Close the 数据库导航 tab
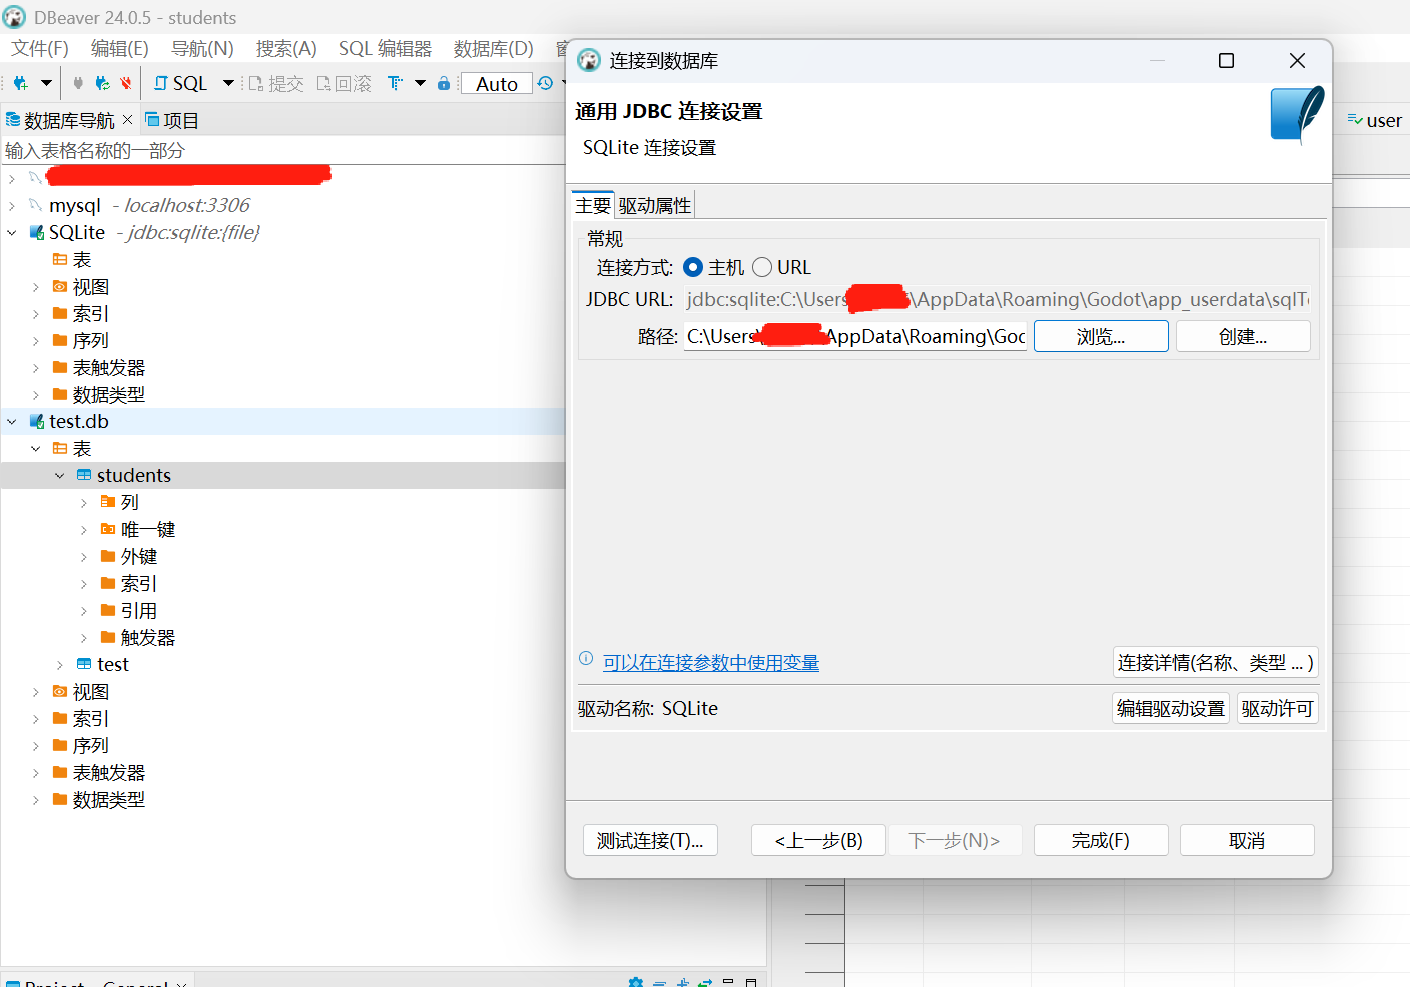Screen dimensions: 1410x987 coord(127,120)
